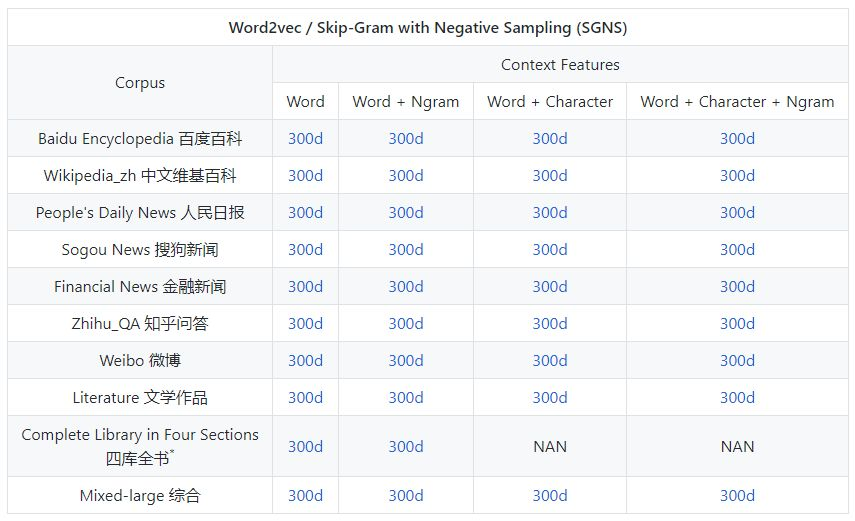Open Literature Word 300d link
Viewport: 855px width, 521px height.
pyautogui.click(x=305, y=398)
